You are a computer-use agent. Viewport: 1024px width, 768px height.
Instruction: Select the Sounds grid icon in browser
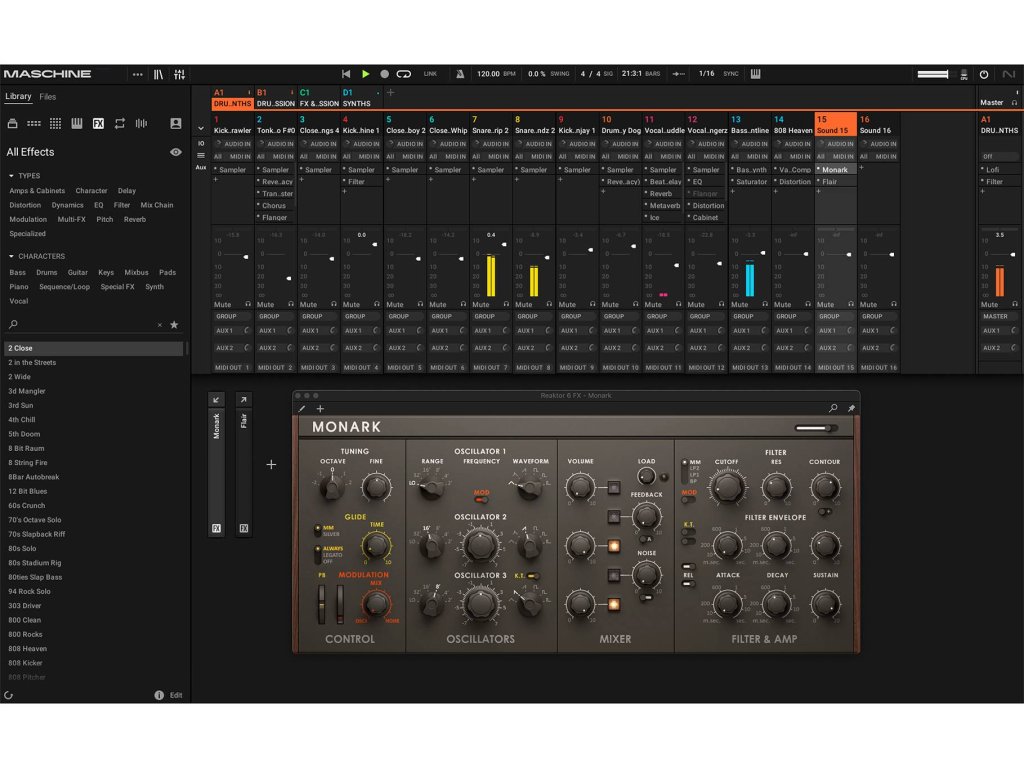[x=56, y=123]
